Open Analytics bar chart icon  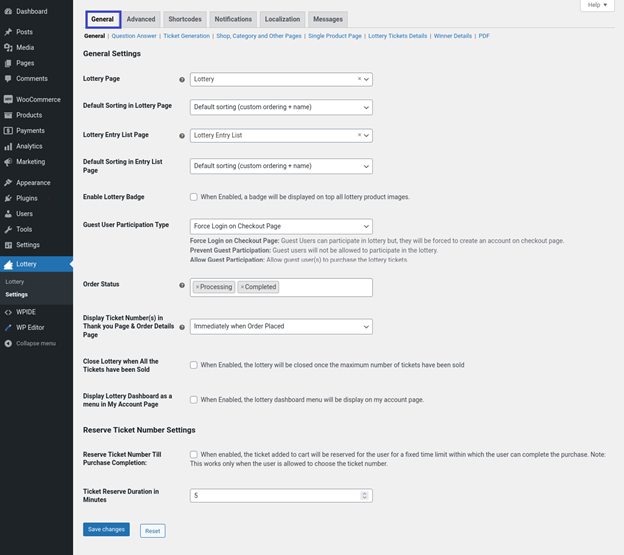(x=8, y=146)
